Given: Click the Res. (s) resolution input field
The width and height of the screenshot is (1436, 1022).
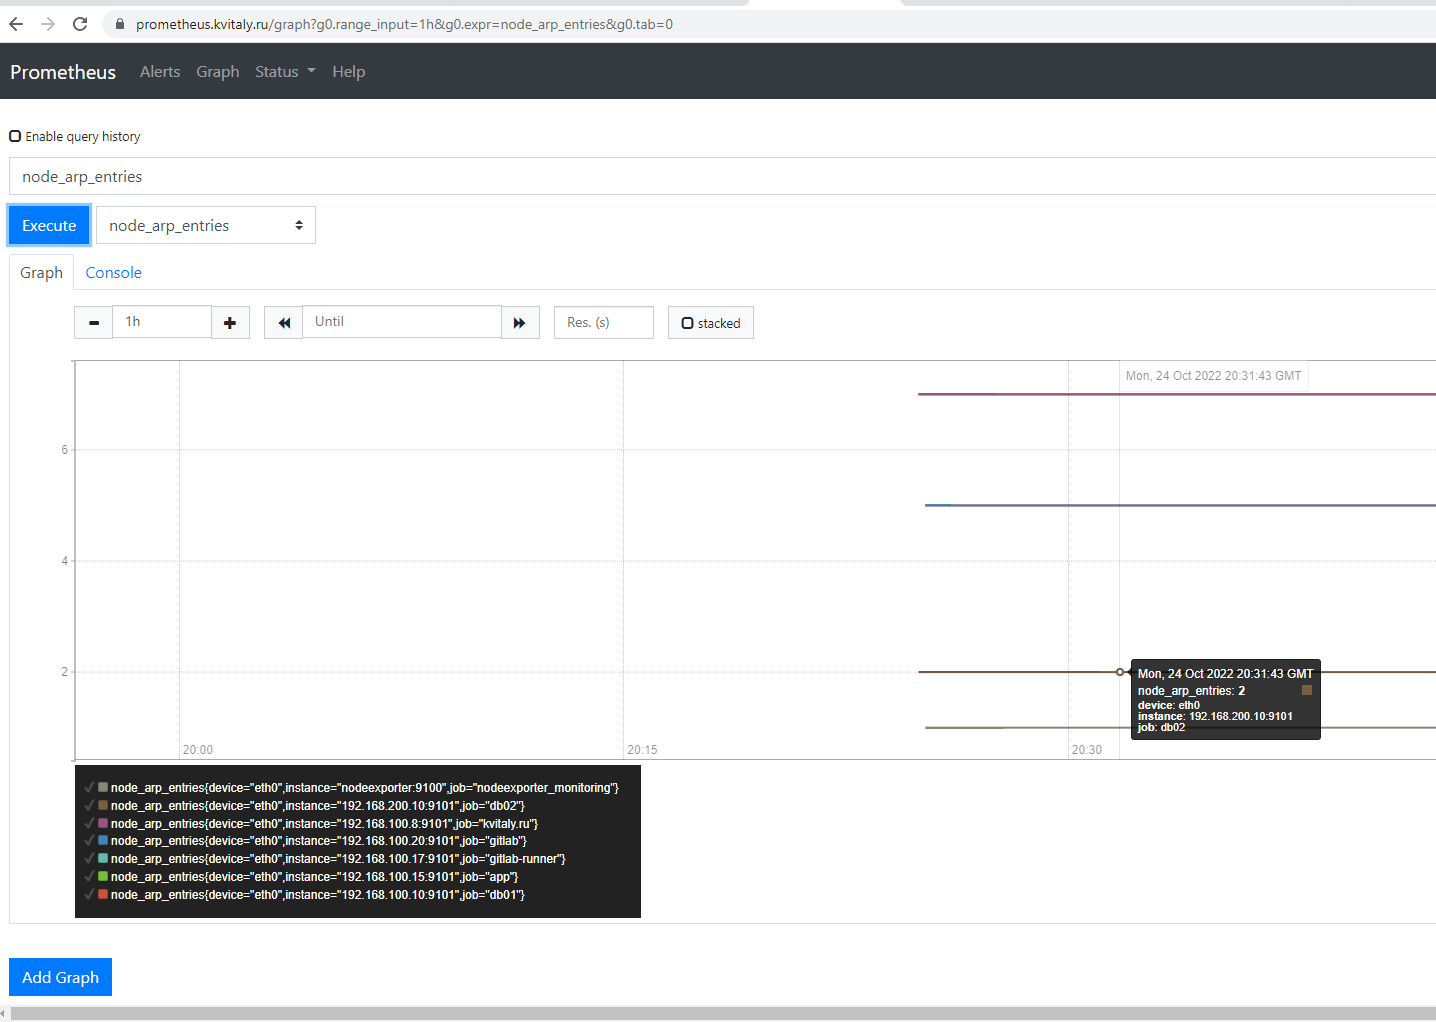Looking at the screenshot, I should [x=603, y=322].
